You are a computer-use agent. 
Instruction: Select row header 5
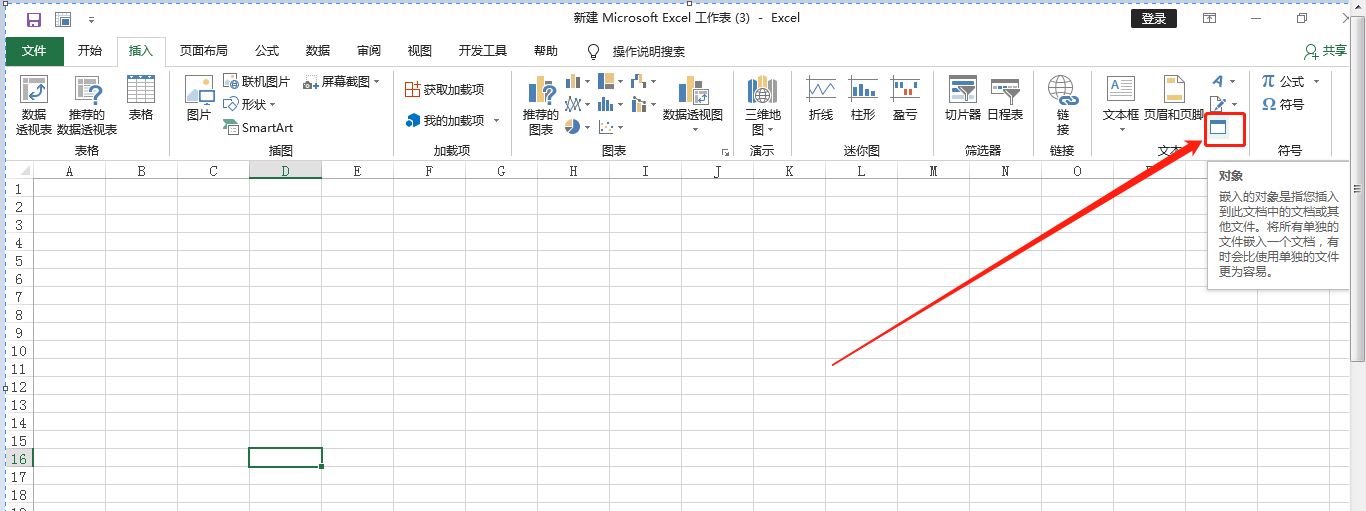(18, 260)
